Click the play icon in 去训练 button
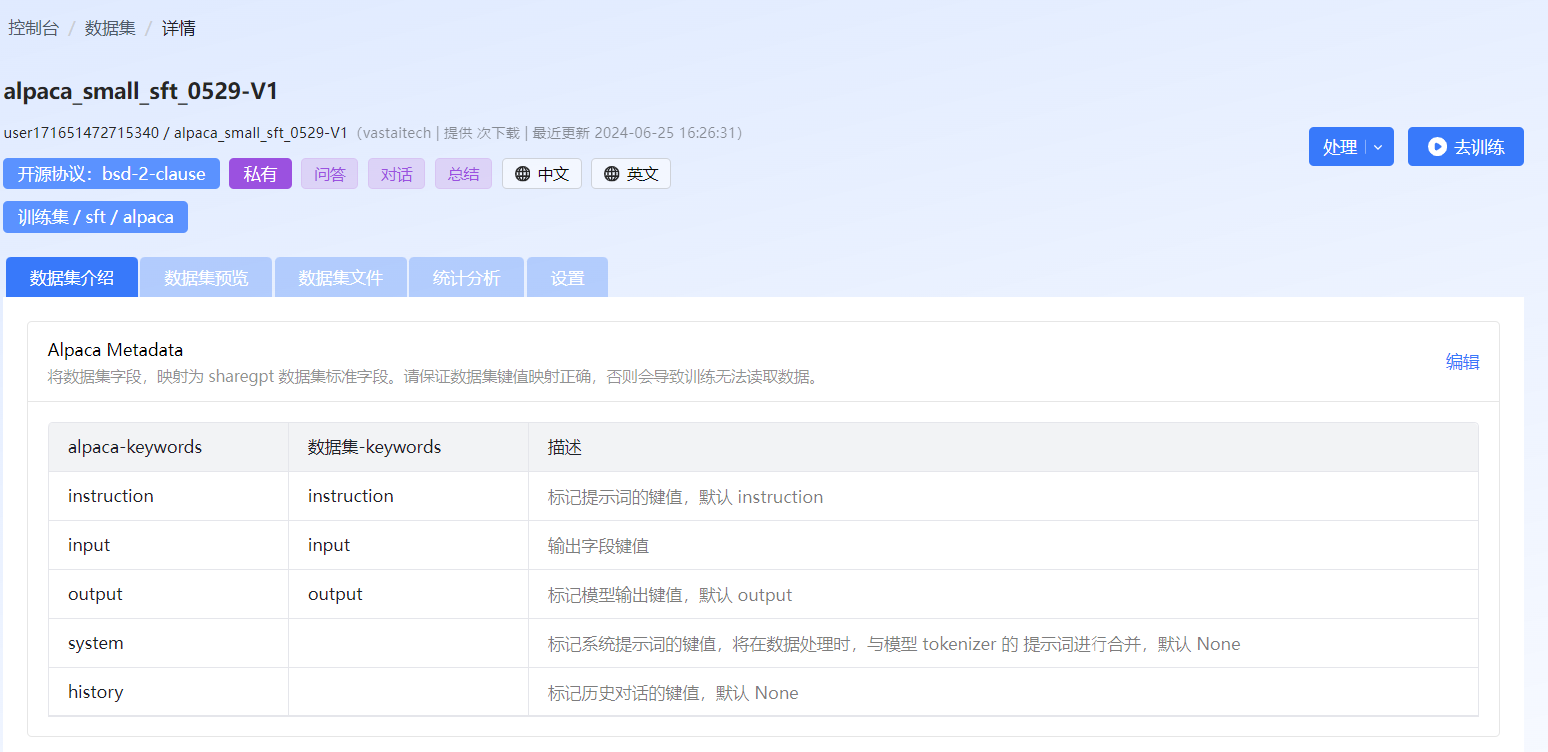 [x=1437, y=147]
